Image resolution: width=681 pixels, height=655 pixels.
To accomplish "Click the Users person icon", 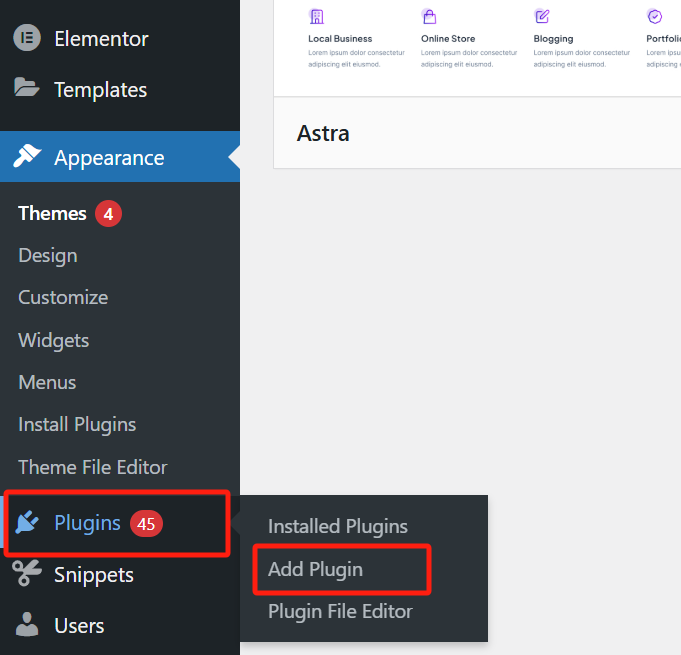I will [x=27, y=625].
